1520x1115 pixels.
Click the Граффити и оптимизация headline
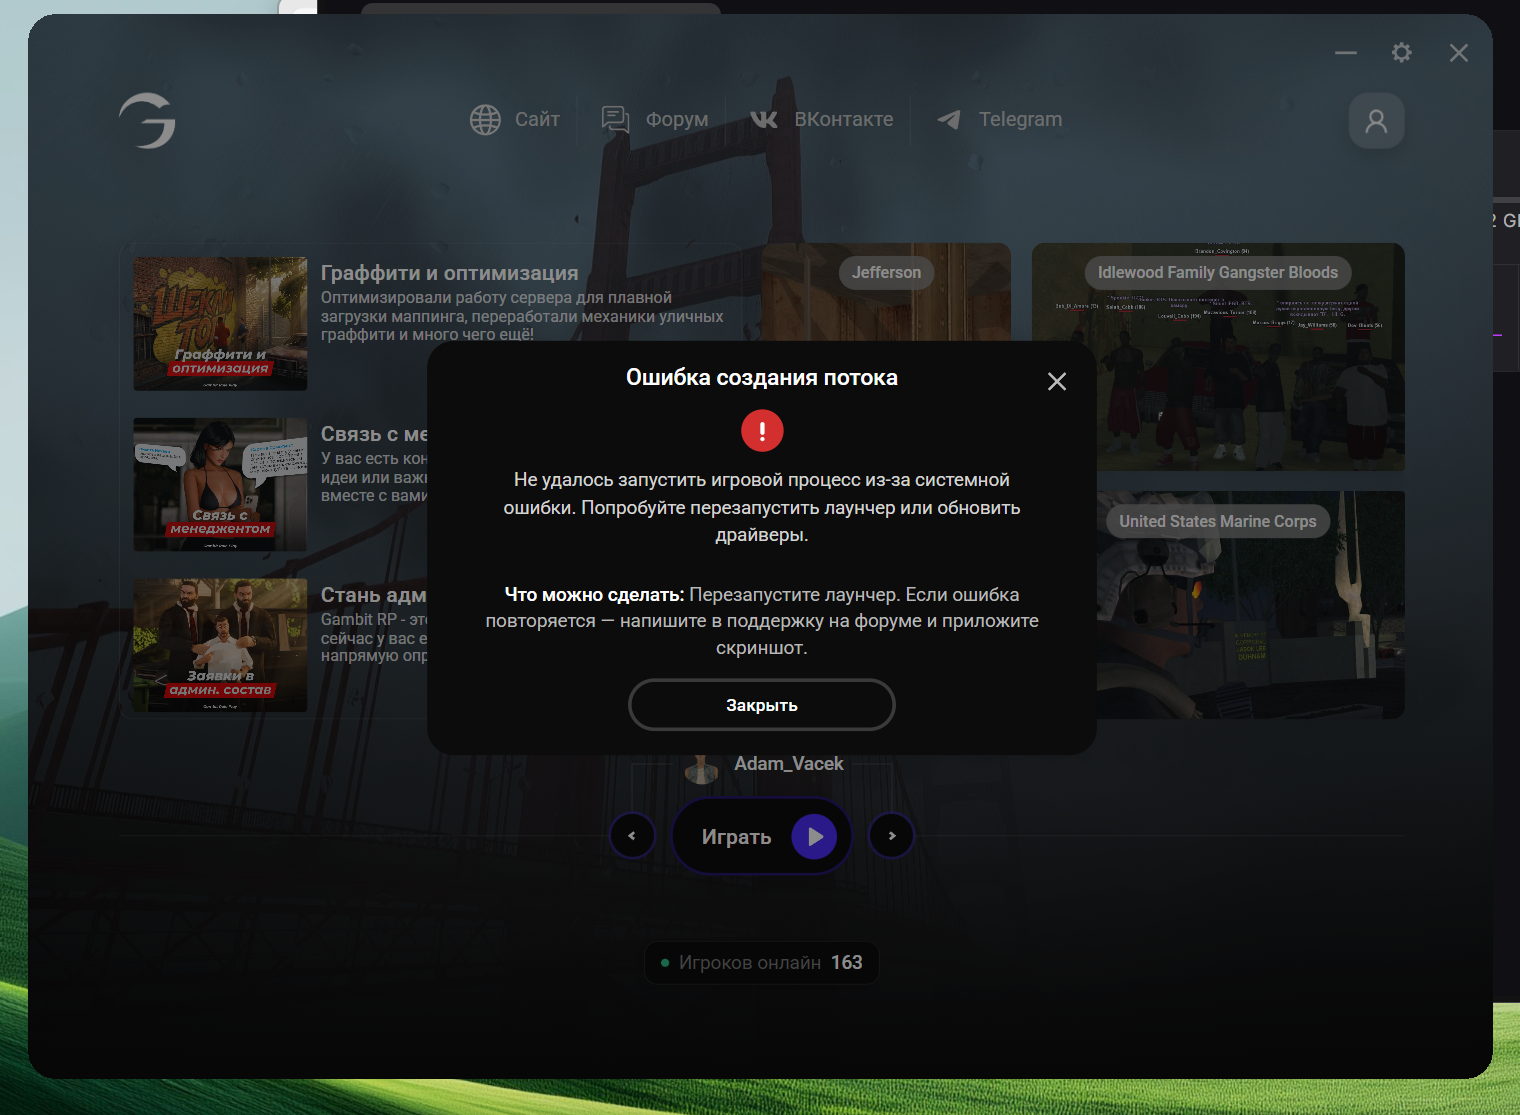(450, 273)
